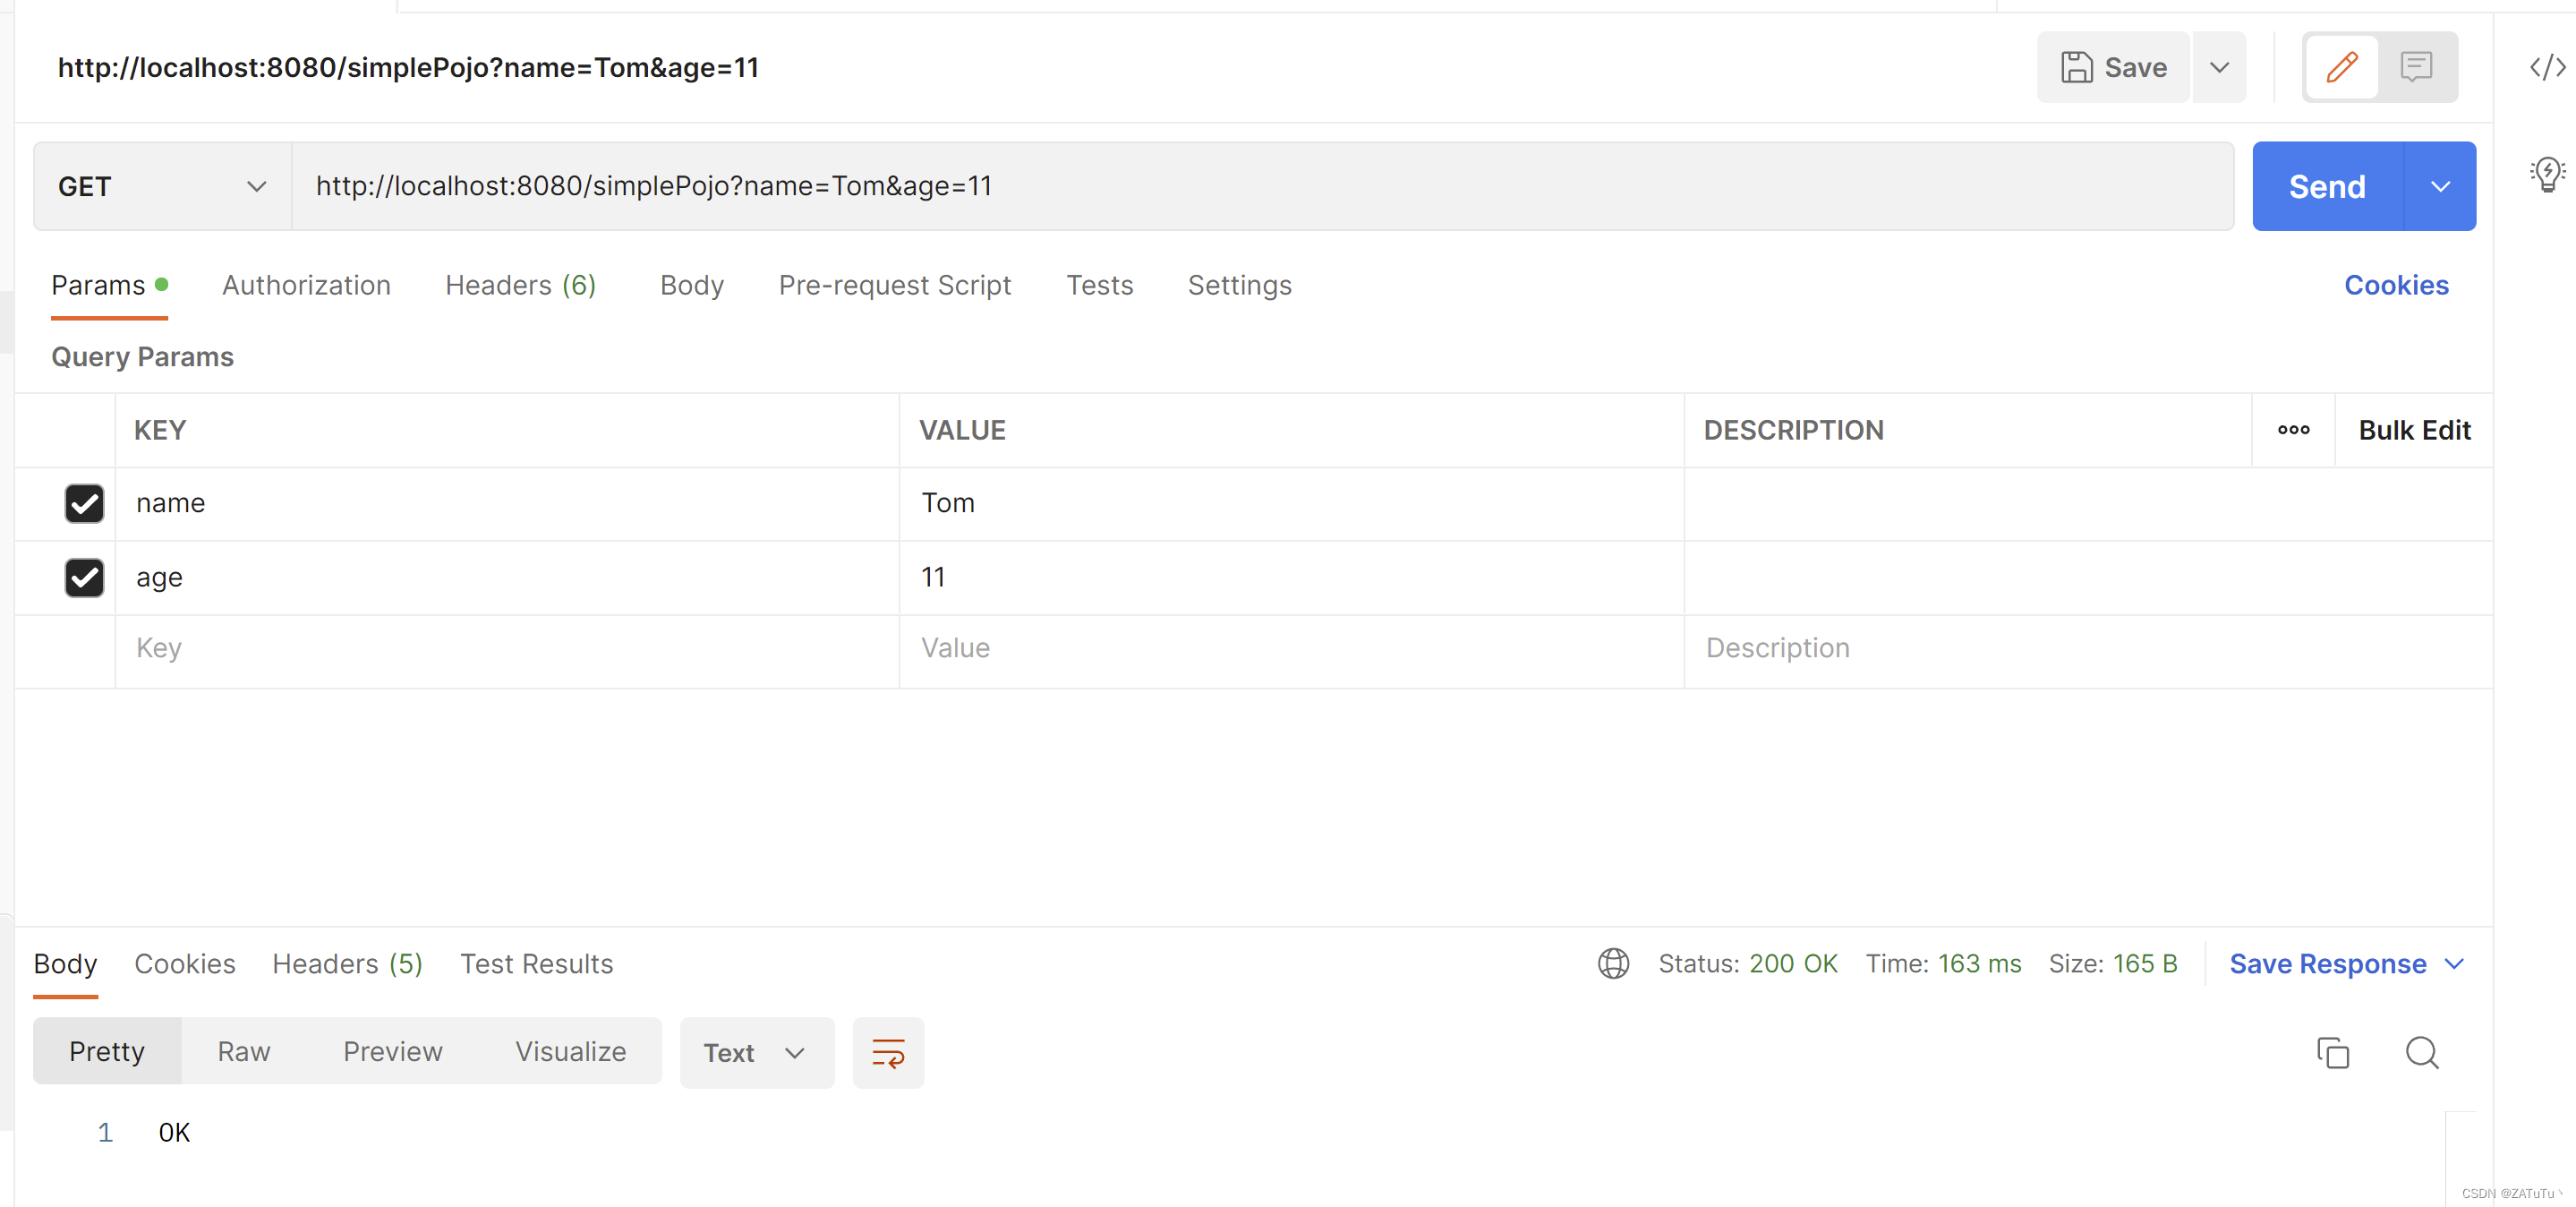Image resolution: width=2576 pixels, height=1207 pixels.
Task: Send the request with Send button
Action: pyautogui.click(x=2327, y=186)
